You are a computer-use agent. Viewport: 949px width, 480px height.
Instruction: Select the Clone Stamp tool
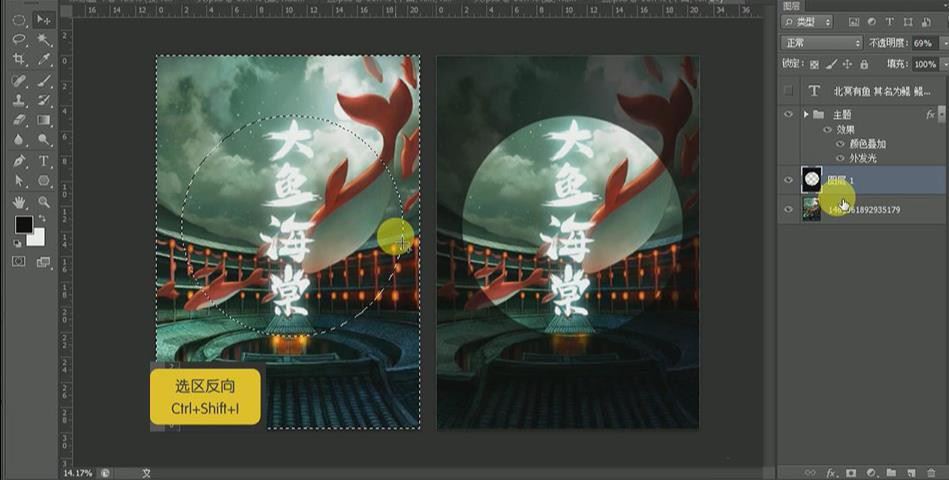point(19,100)
